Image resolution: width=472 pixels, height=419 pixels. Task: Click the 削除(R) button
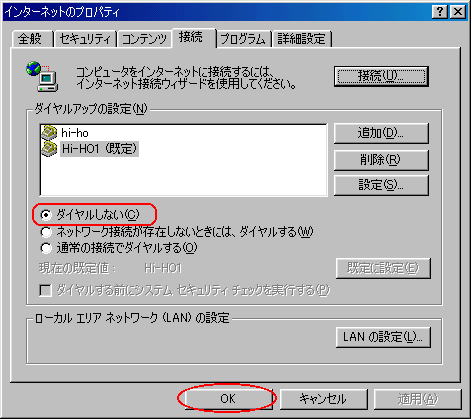click(x=381, y=160)
